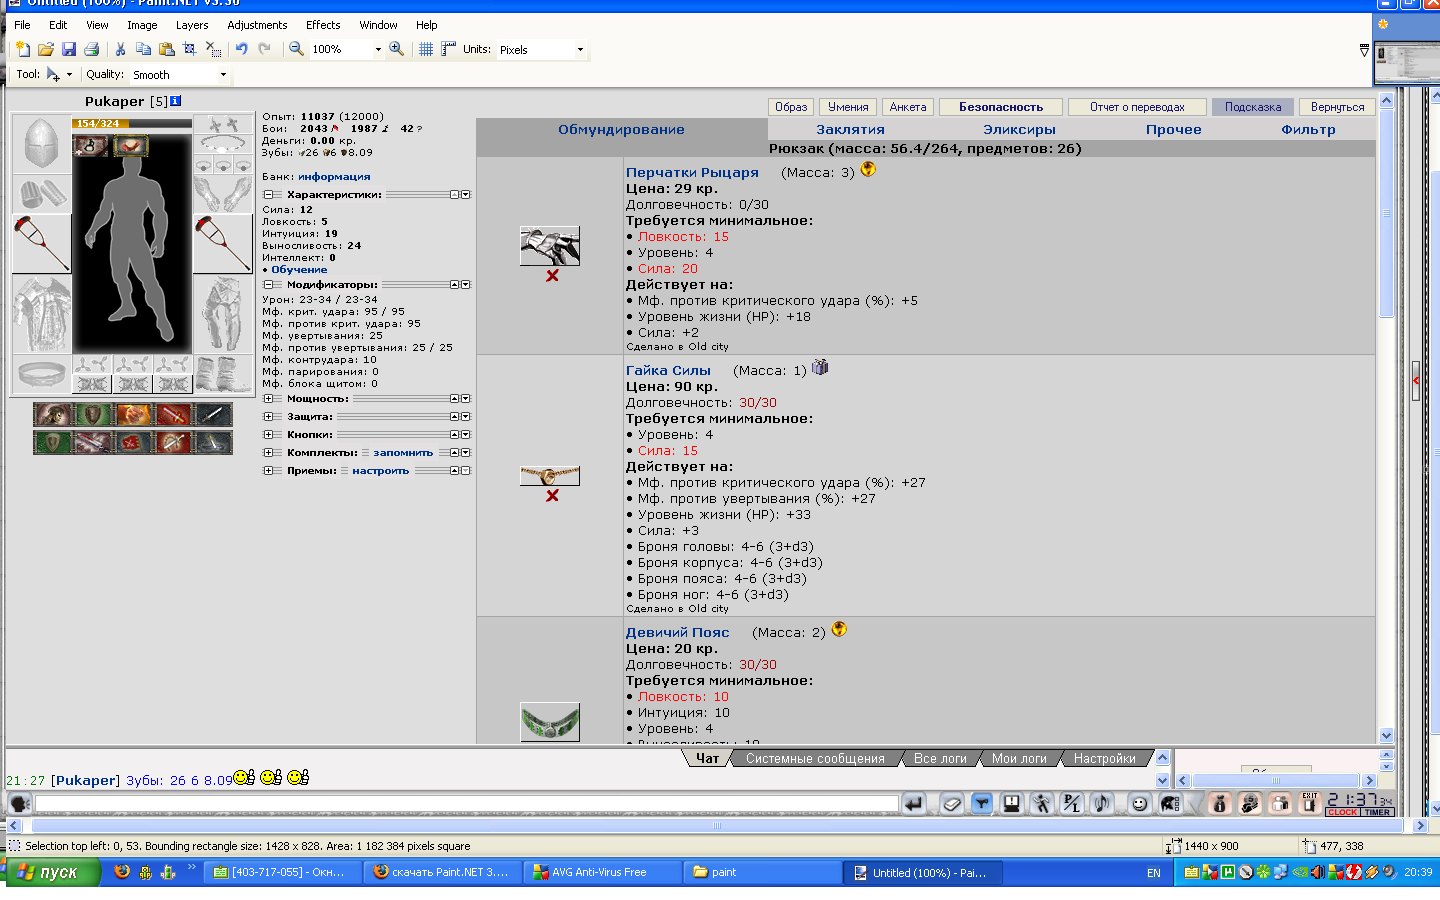Click the Crop to Selection icon

(189, 49)
